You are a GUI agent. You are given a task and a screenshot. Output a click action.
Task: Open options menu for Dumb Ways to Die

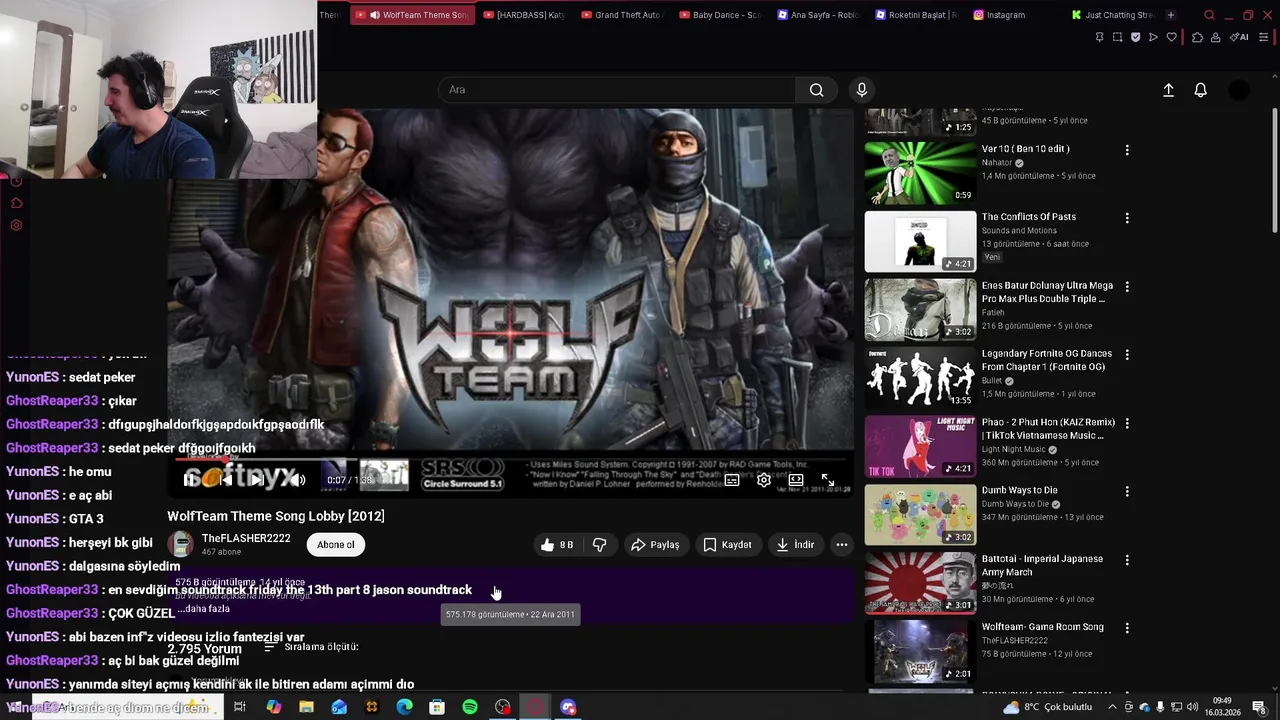pyautogui.click(x=1127, y=492)
